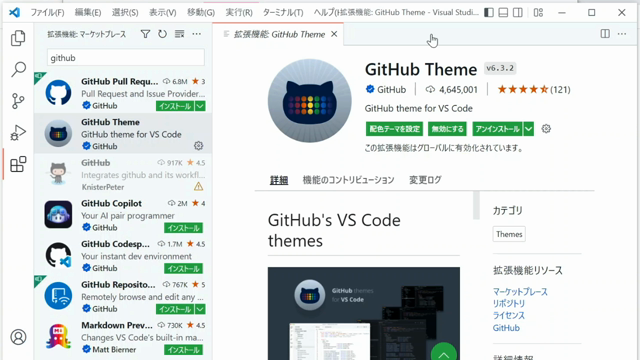Refresh the extensions marketplace list
640x360 pixels.
pyautogui.click(x=162, y=34)
